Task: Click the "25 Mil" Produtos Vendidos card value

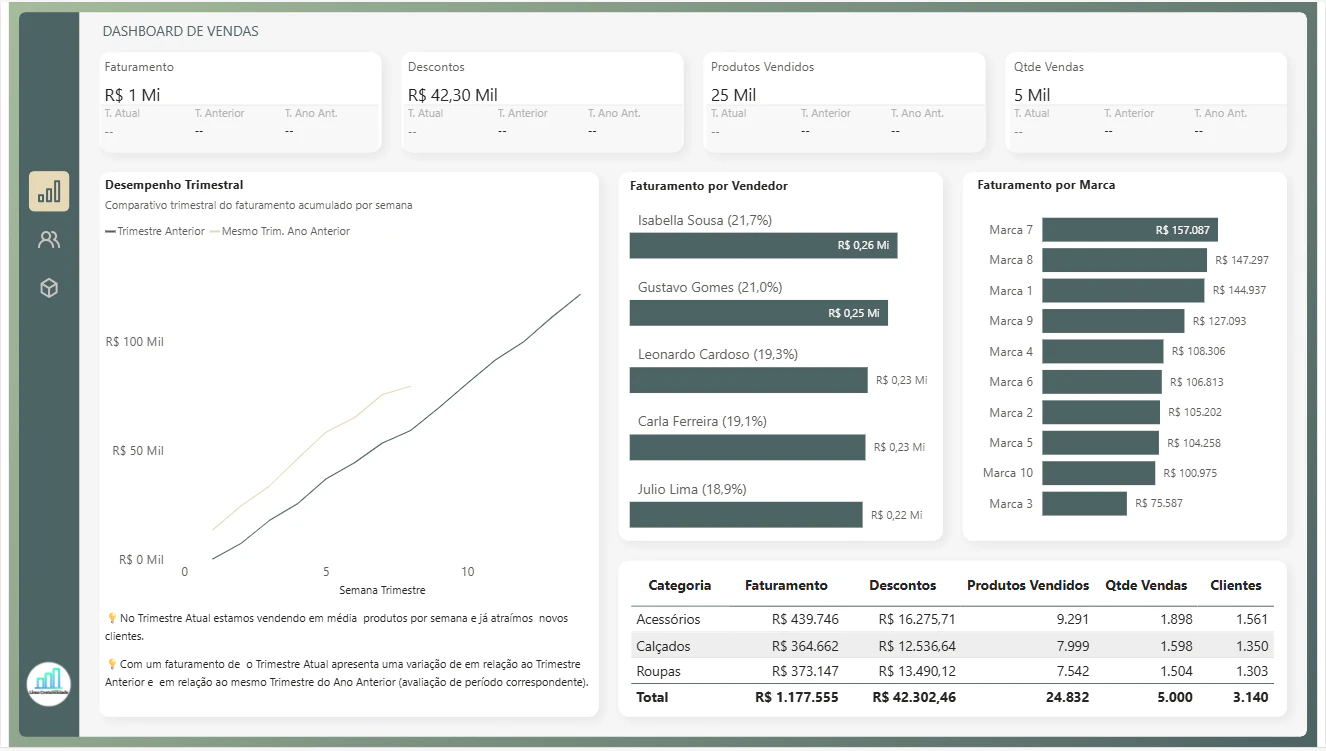Action: pos(734,95)
